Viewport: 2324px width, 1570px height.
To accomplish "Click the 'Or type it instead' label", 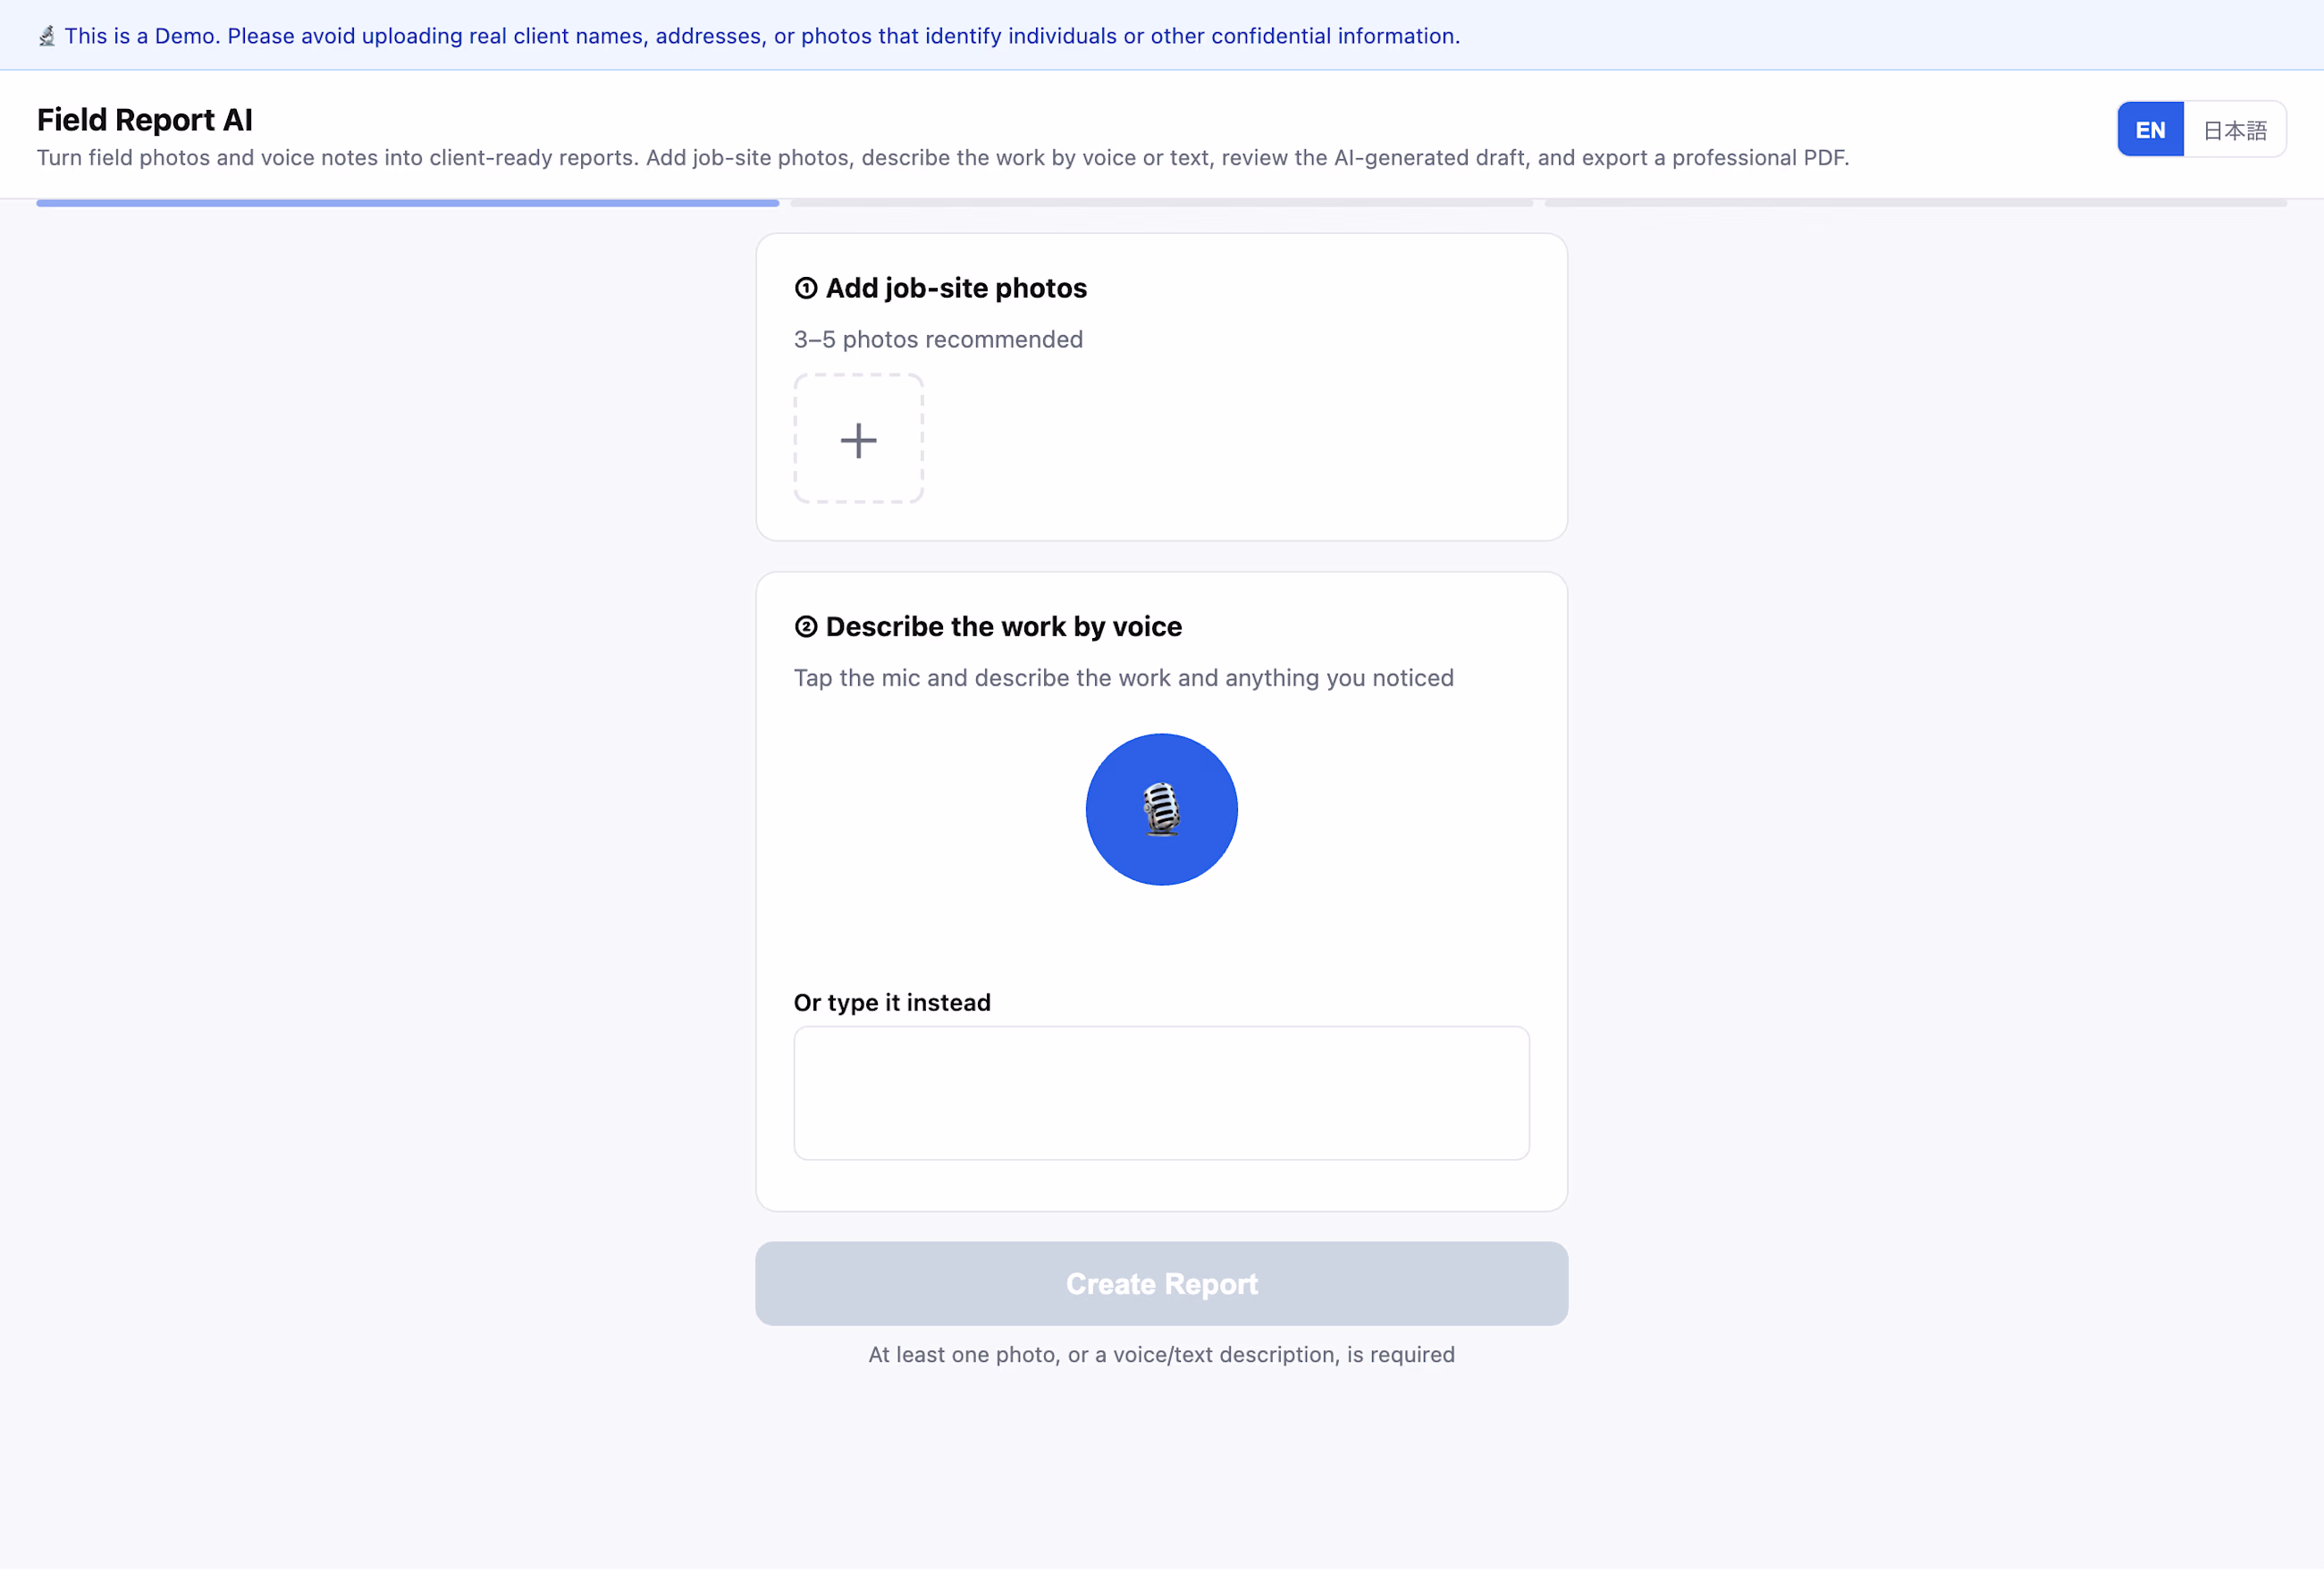I will click(x=892, y=1003).
